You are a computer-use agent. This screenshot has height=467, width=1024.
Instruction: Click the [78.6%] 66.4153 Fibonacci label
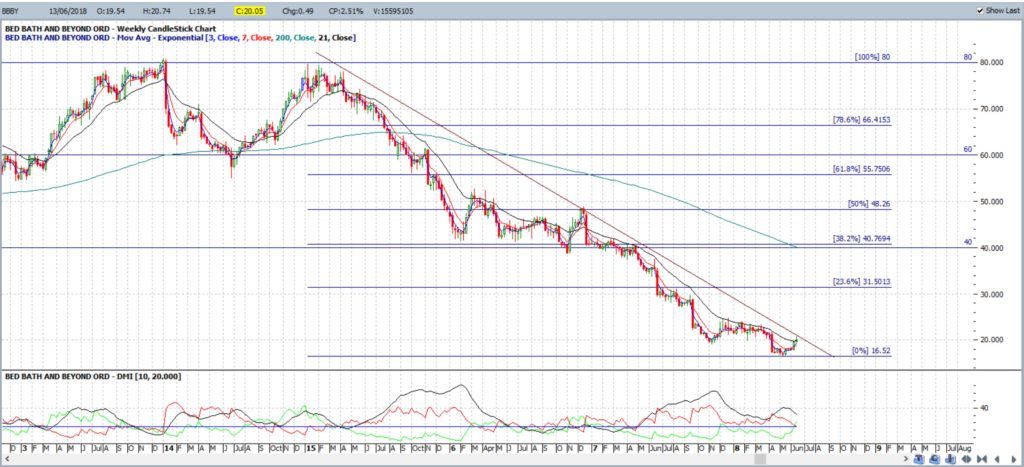click(x=861, y=120)
